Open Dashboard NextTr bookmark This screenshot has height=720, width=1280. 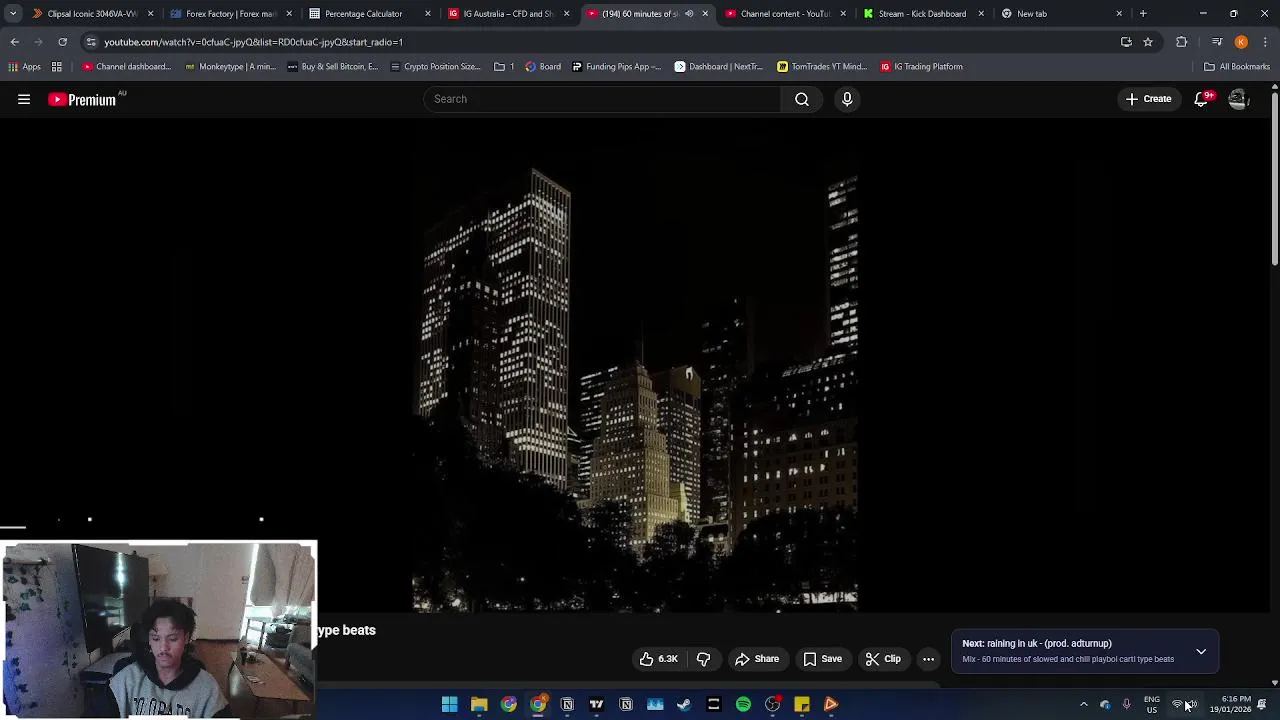coord(718,67)
